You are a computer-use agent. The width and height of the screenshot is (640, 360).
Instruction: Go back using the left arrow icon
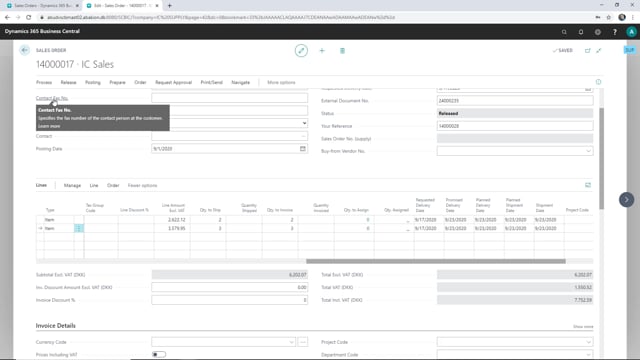click(24, 50)
